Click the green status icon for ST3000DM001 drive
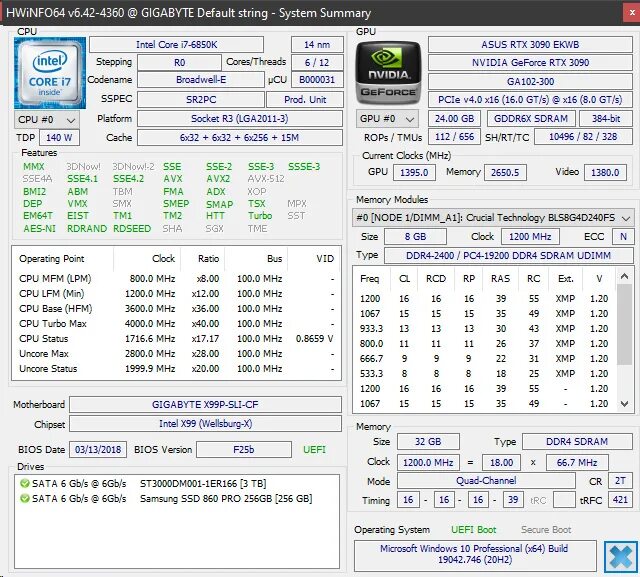The width and height of the screenshot is (640, 577). coord(24,484)
